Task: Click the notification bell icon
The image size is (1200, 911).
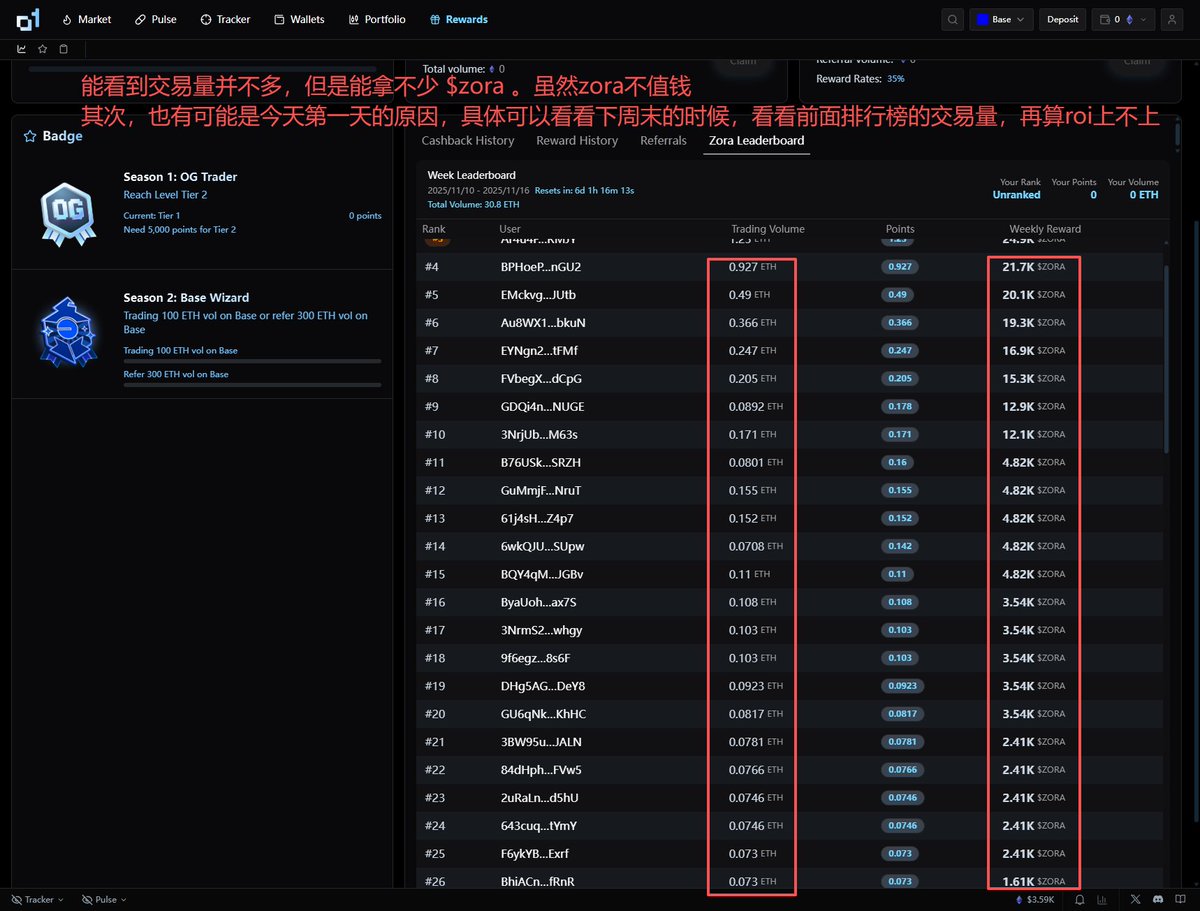Action: tap(1080, 899)
